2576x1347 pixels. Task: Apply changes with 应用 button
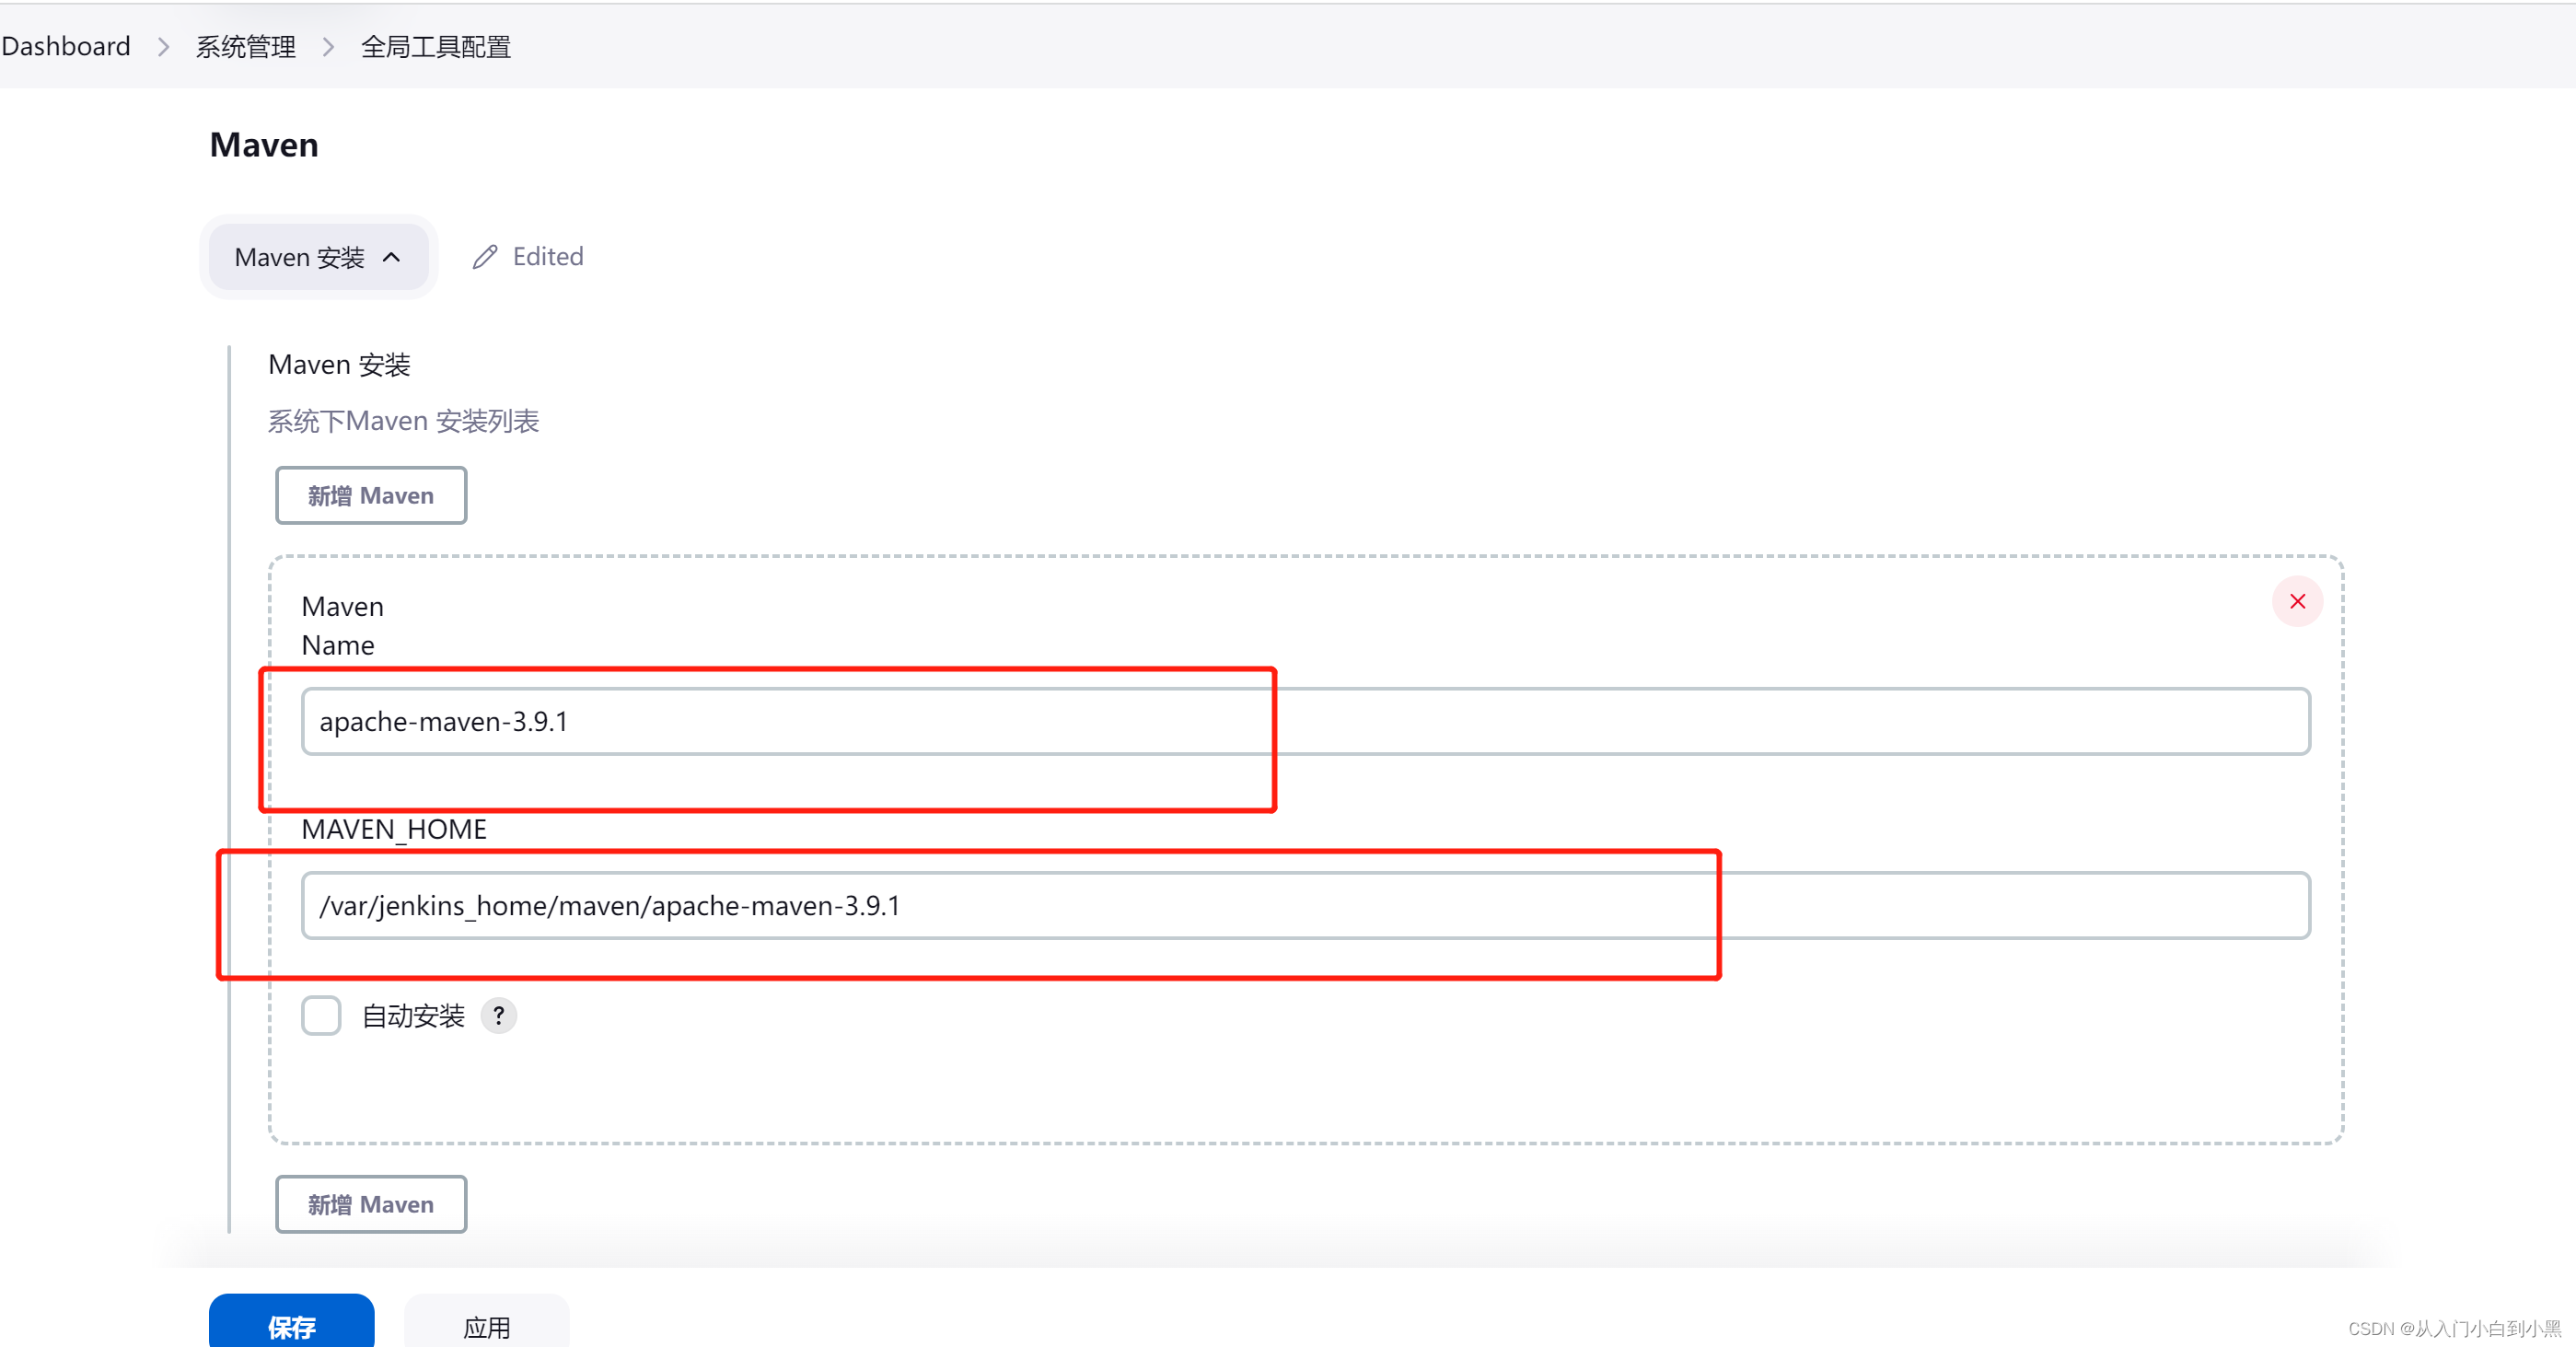coord(487,1322)
